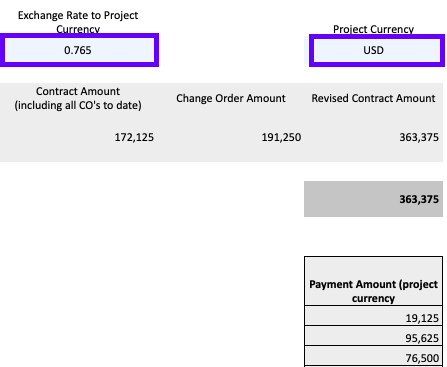Image resolution: width=447 pixels, height=367 pixels.
Task: Click the Change Order Amount column header
Action: [231, 98]
